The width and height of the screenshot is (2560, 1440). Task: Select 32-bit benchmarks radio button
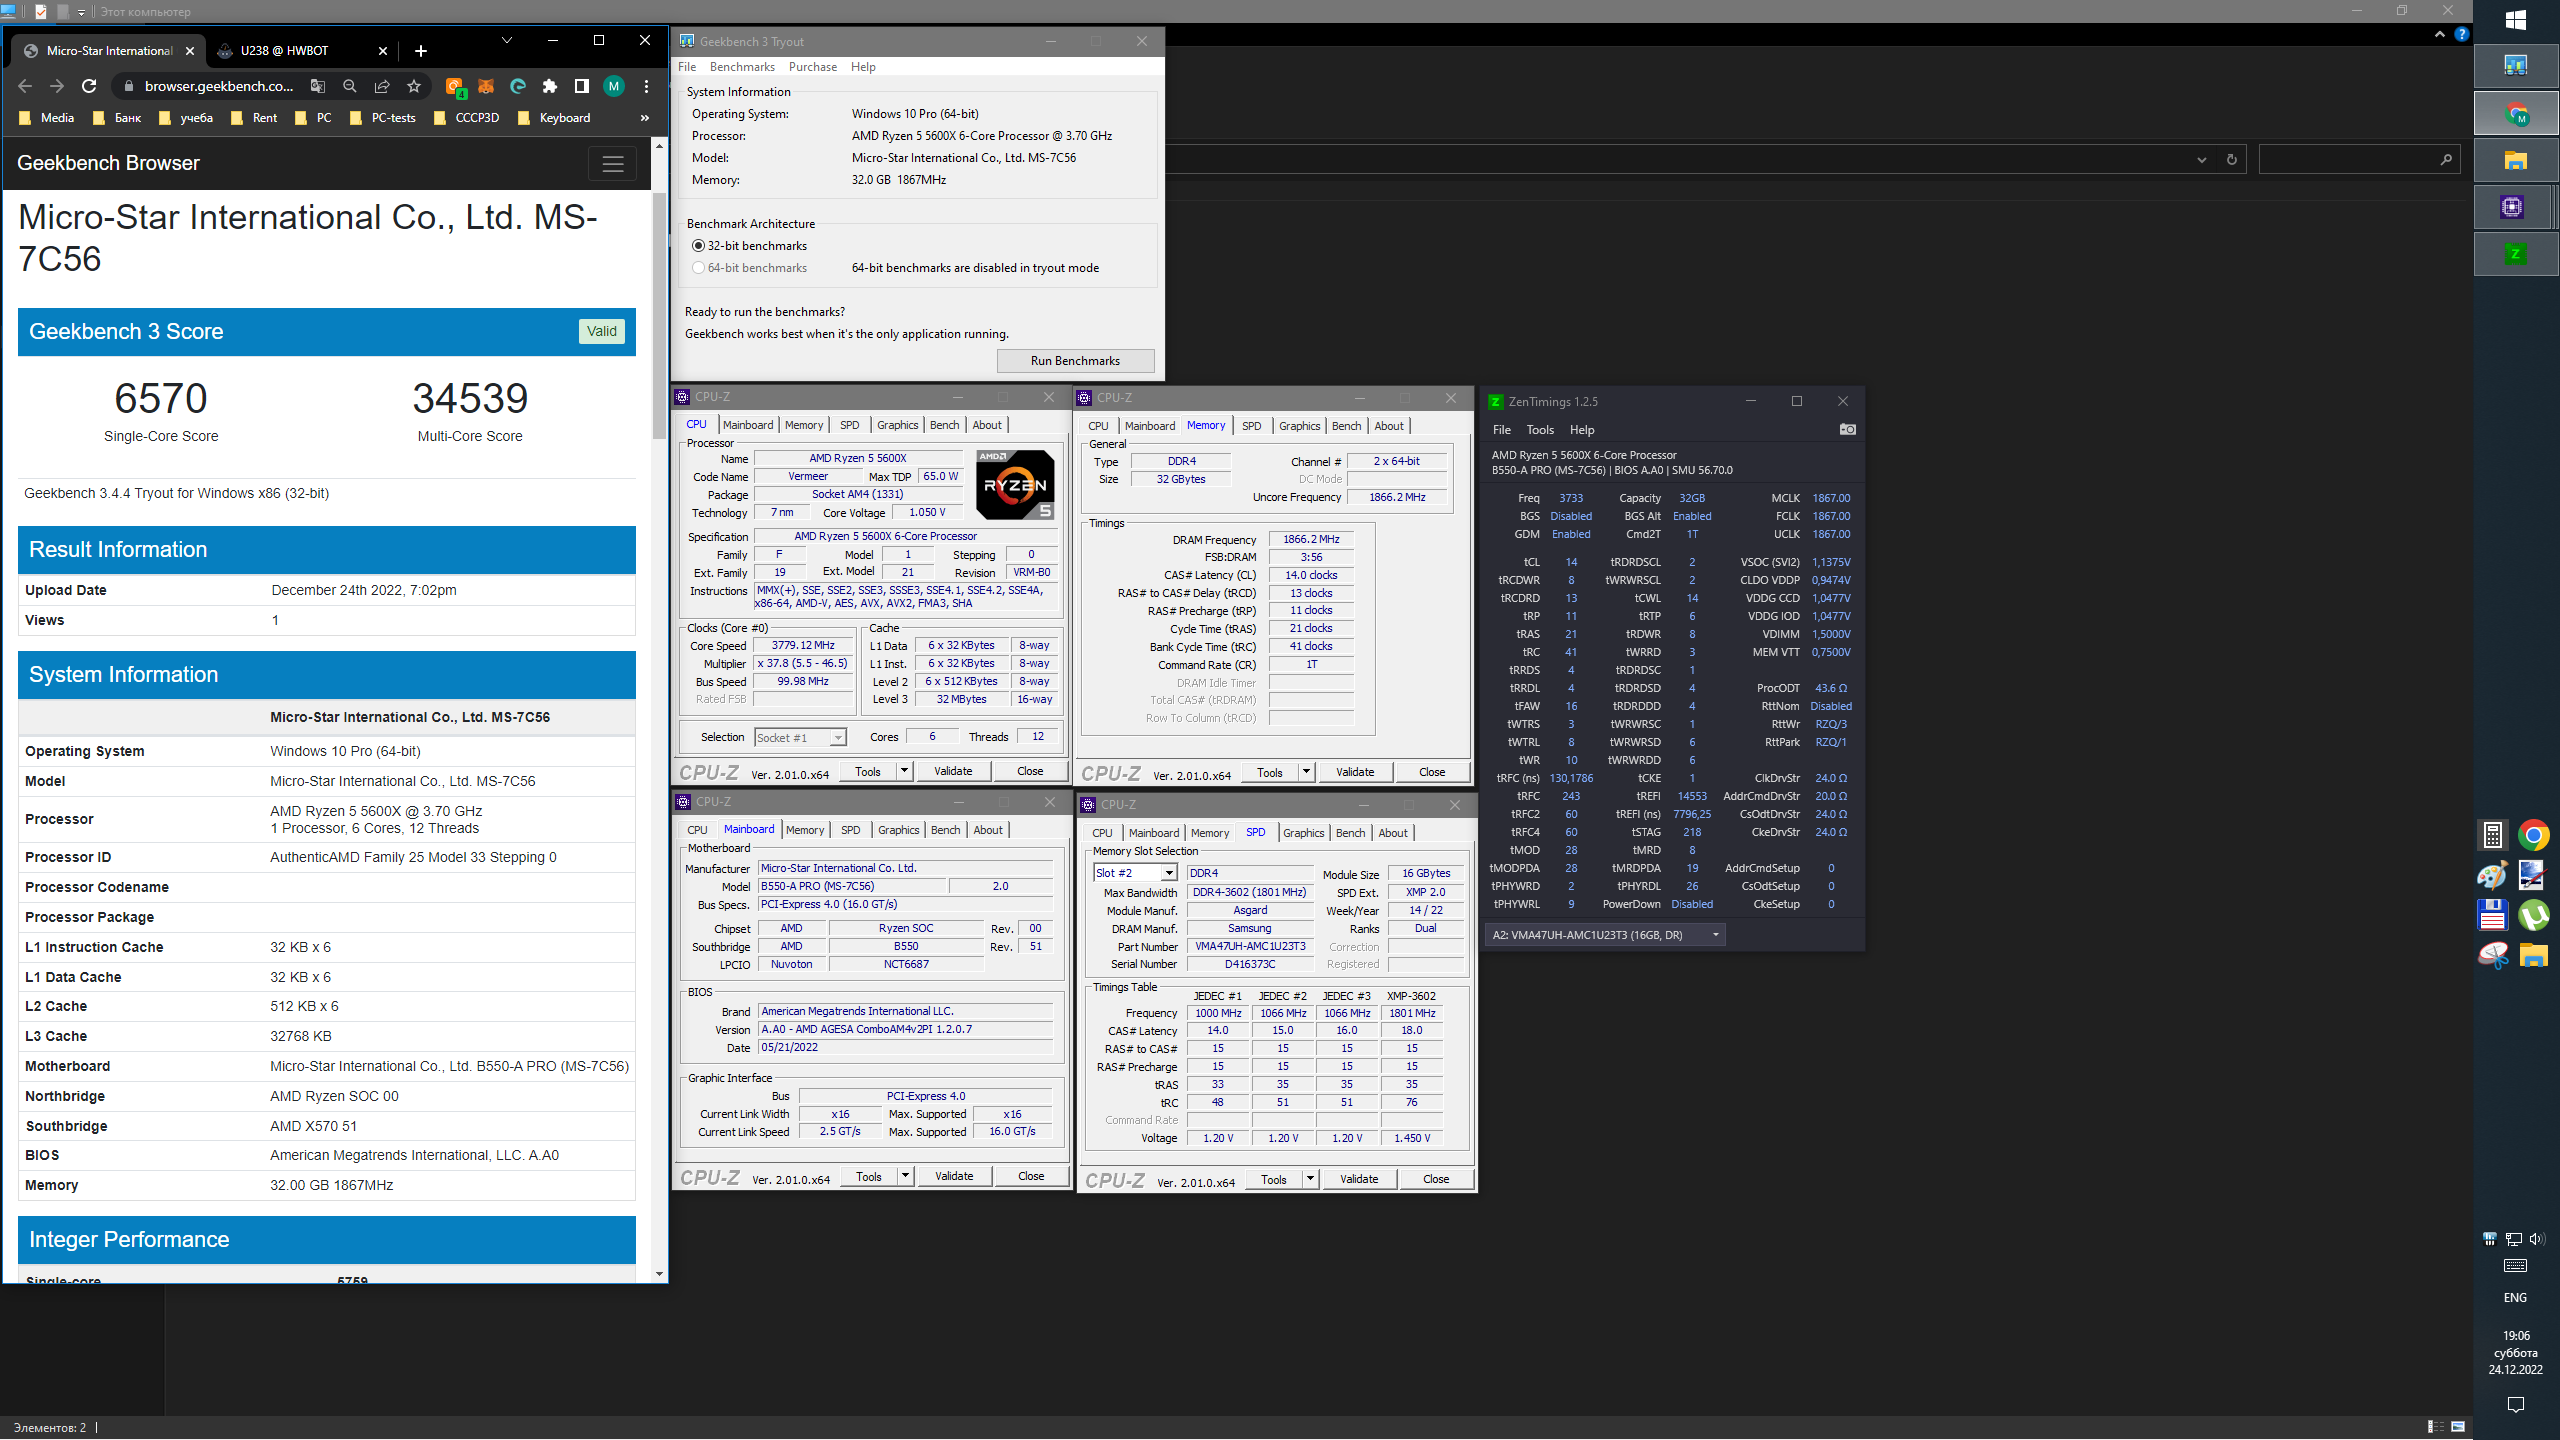[698, 246]
